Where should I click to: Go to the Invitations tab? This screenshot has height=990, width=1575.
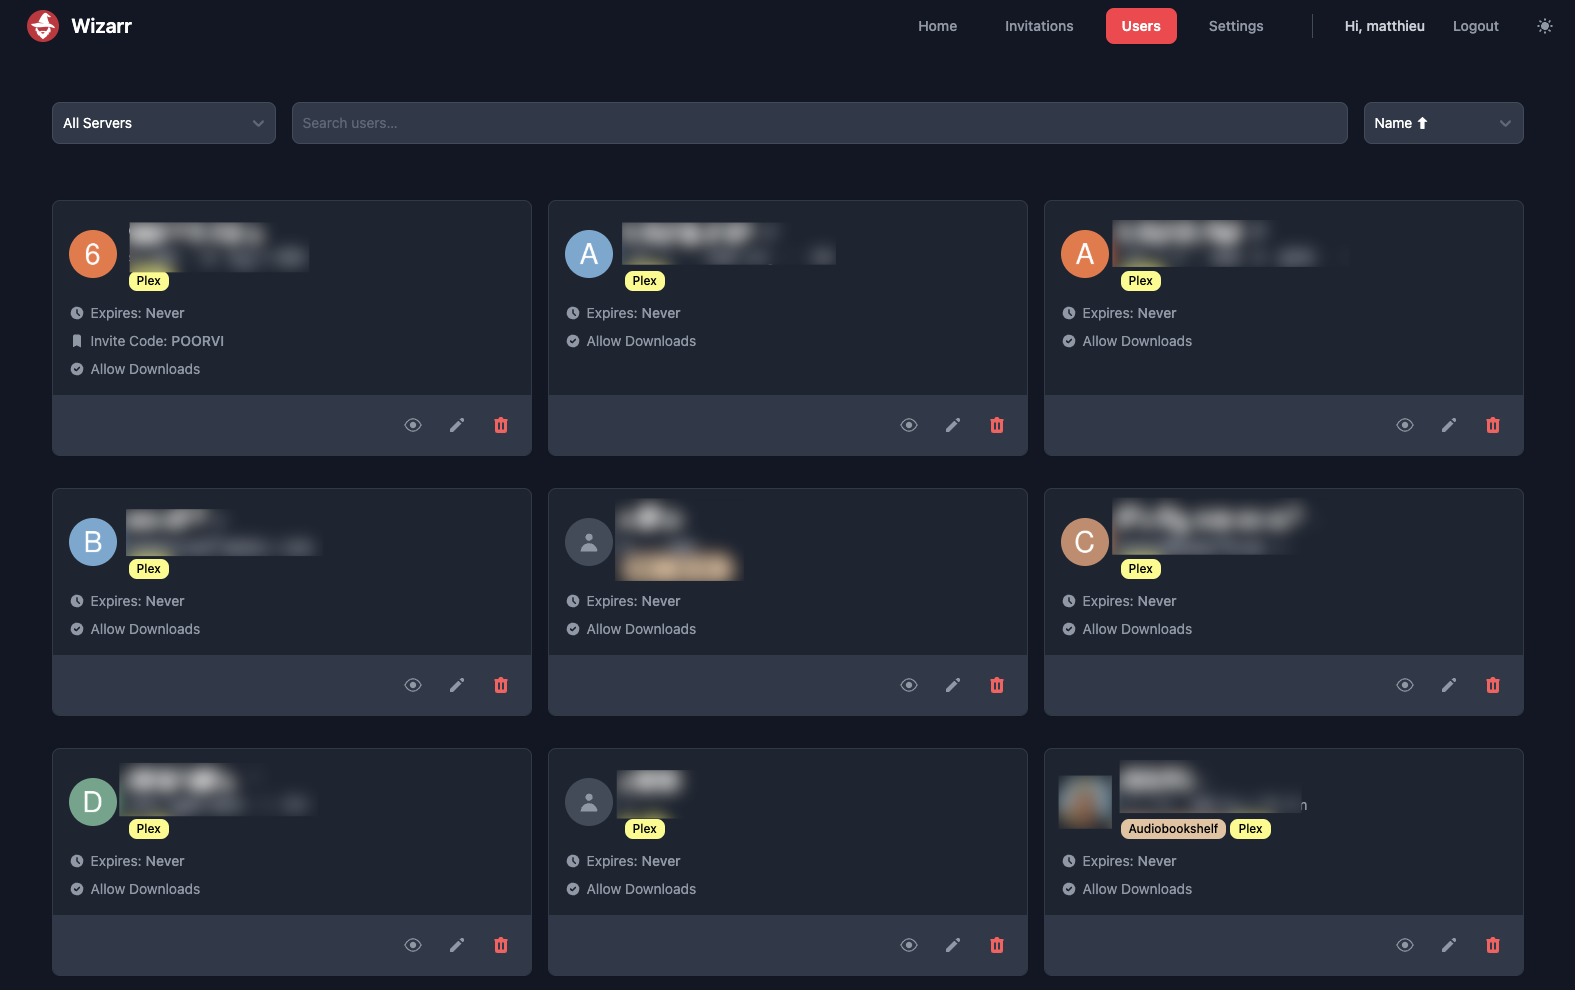[1039, 26]
